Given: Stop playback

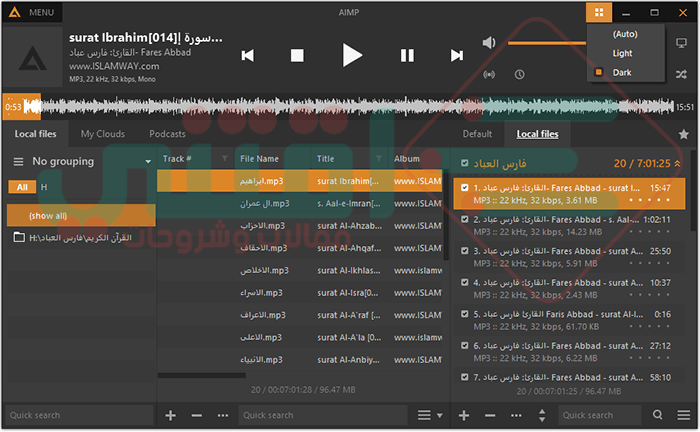Looking at the screenshot, I should click(x=297, y=56).
